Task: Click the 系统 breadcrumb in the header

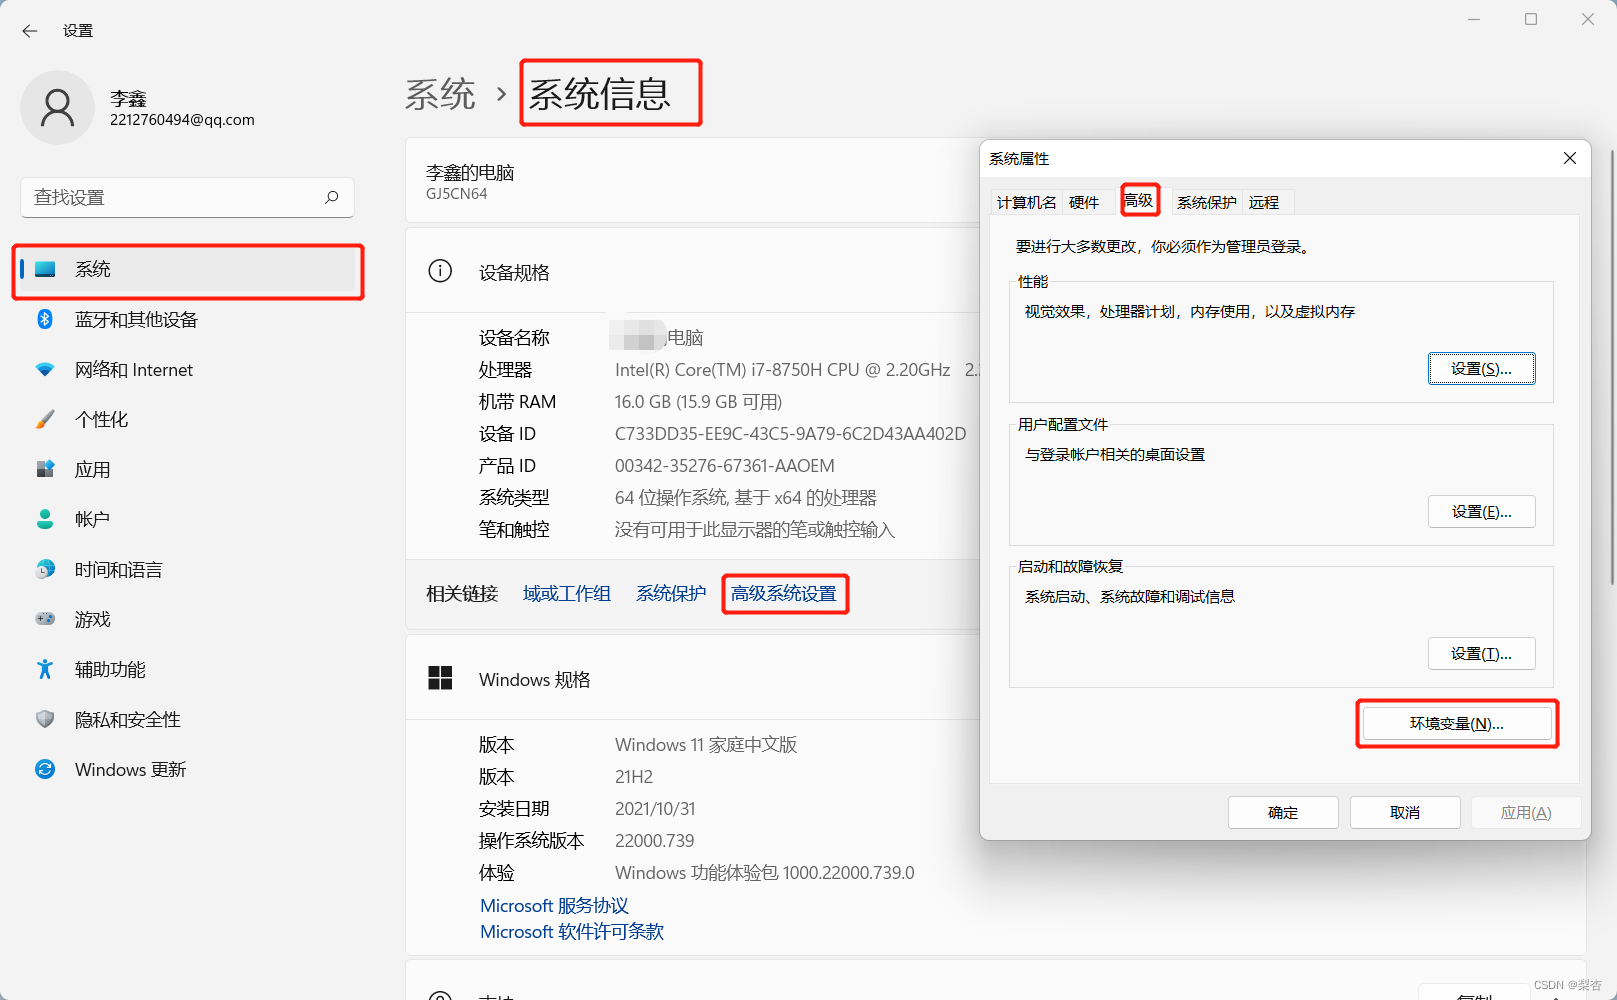Action: pos(440,94)
